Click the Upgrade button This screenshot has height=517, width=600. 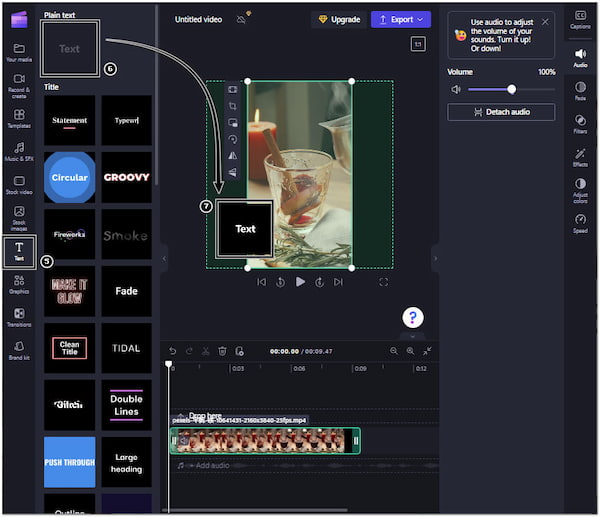(x=339, y=20)
